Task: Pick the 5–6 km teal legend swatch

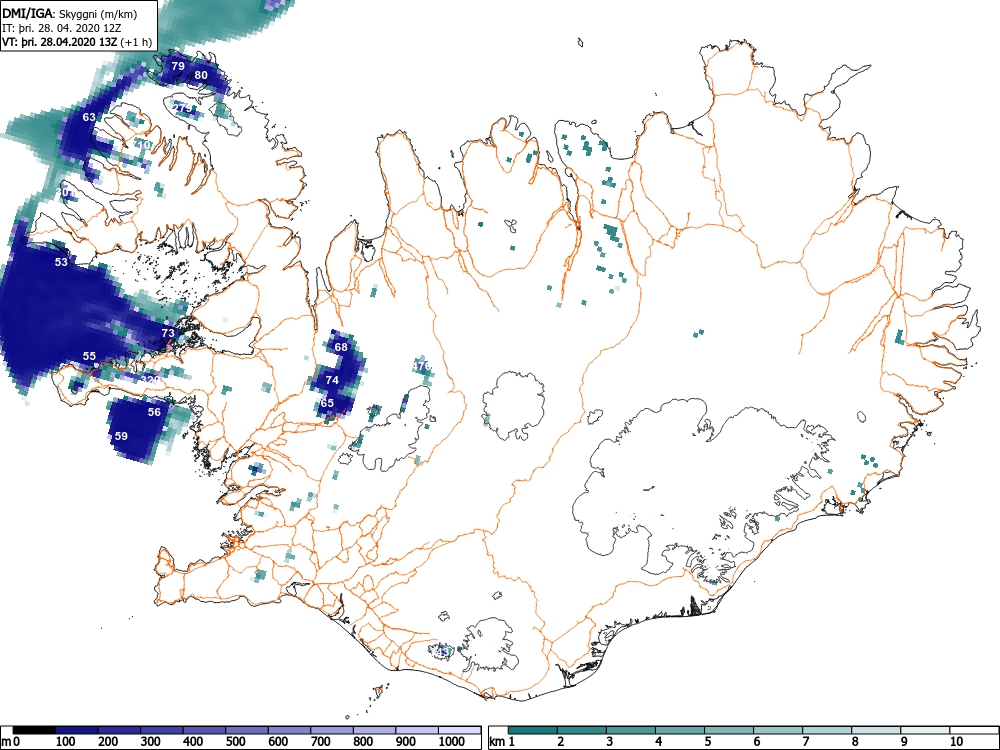Action: pyautogui.click(x=729, y=730)
